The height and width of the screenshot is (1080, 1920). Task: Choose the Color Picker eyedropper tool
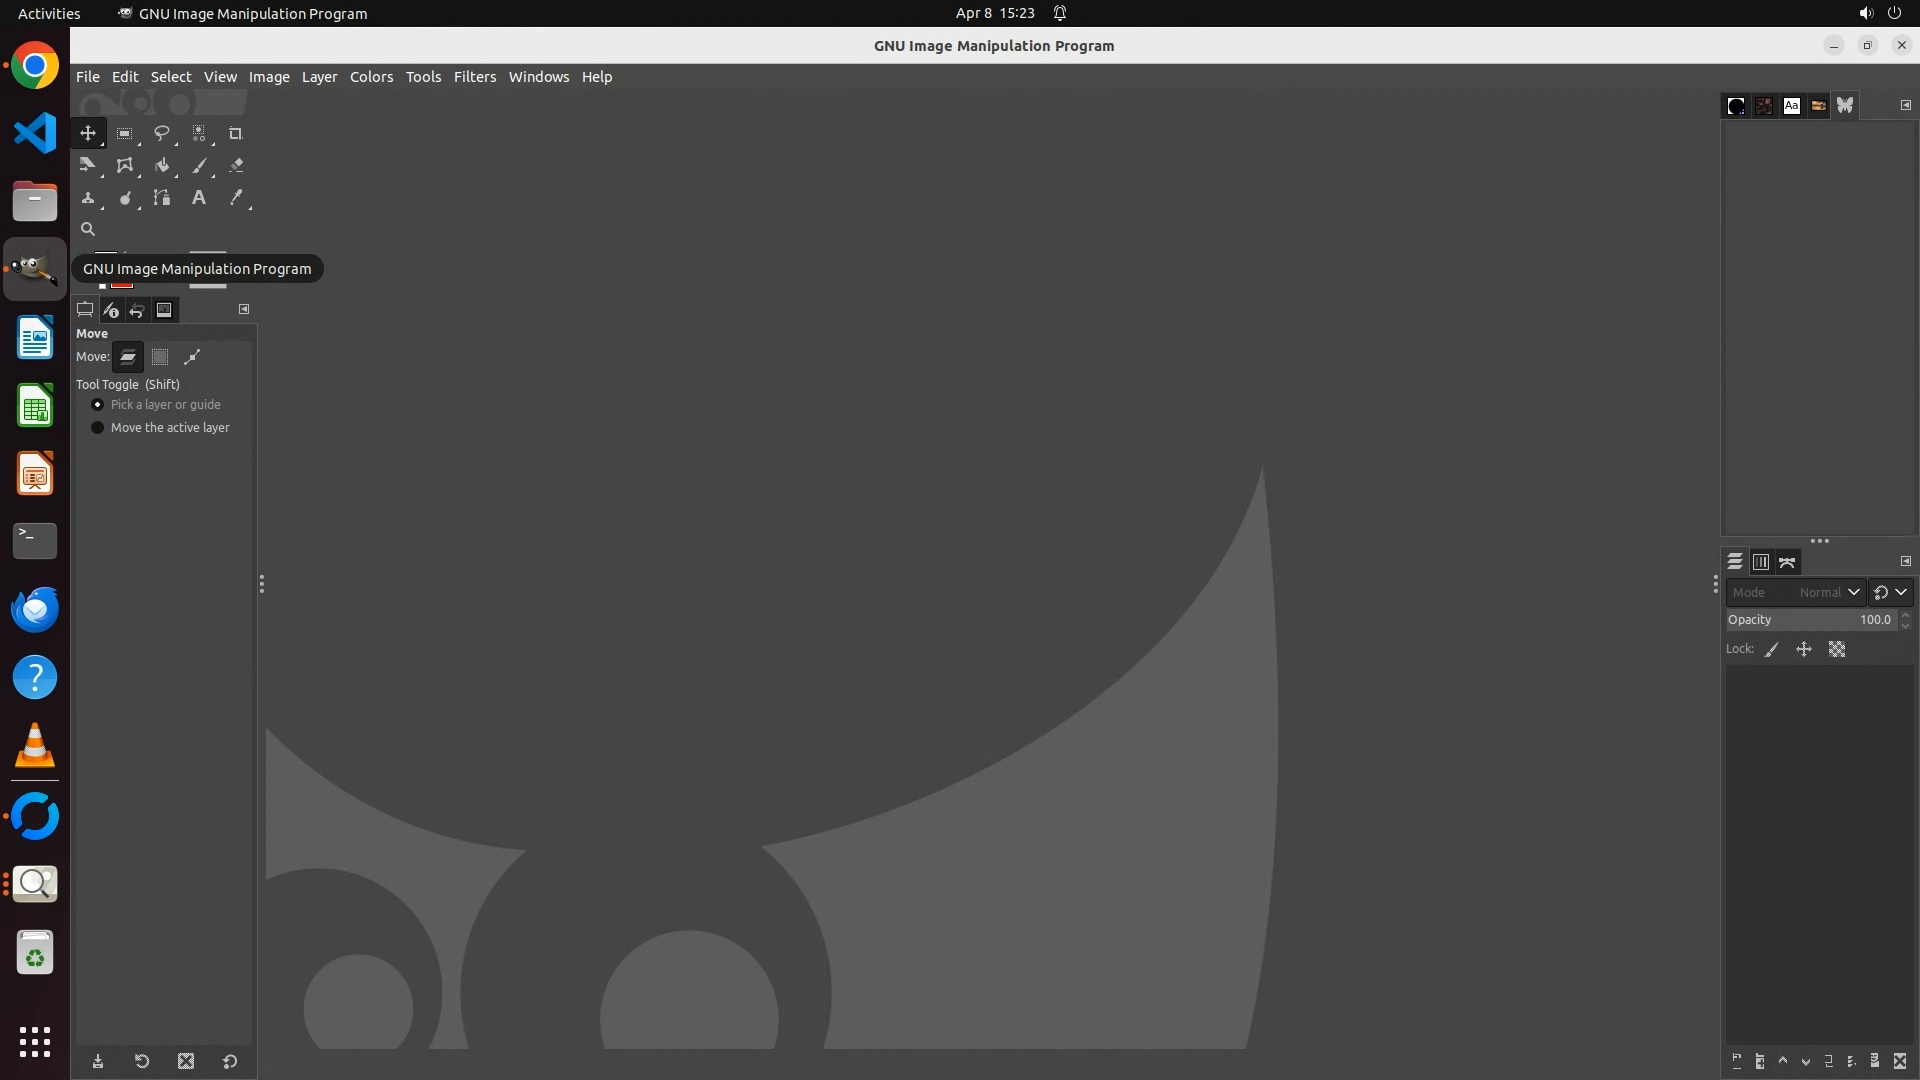[236, 198]
